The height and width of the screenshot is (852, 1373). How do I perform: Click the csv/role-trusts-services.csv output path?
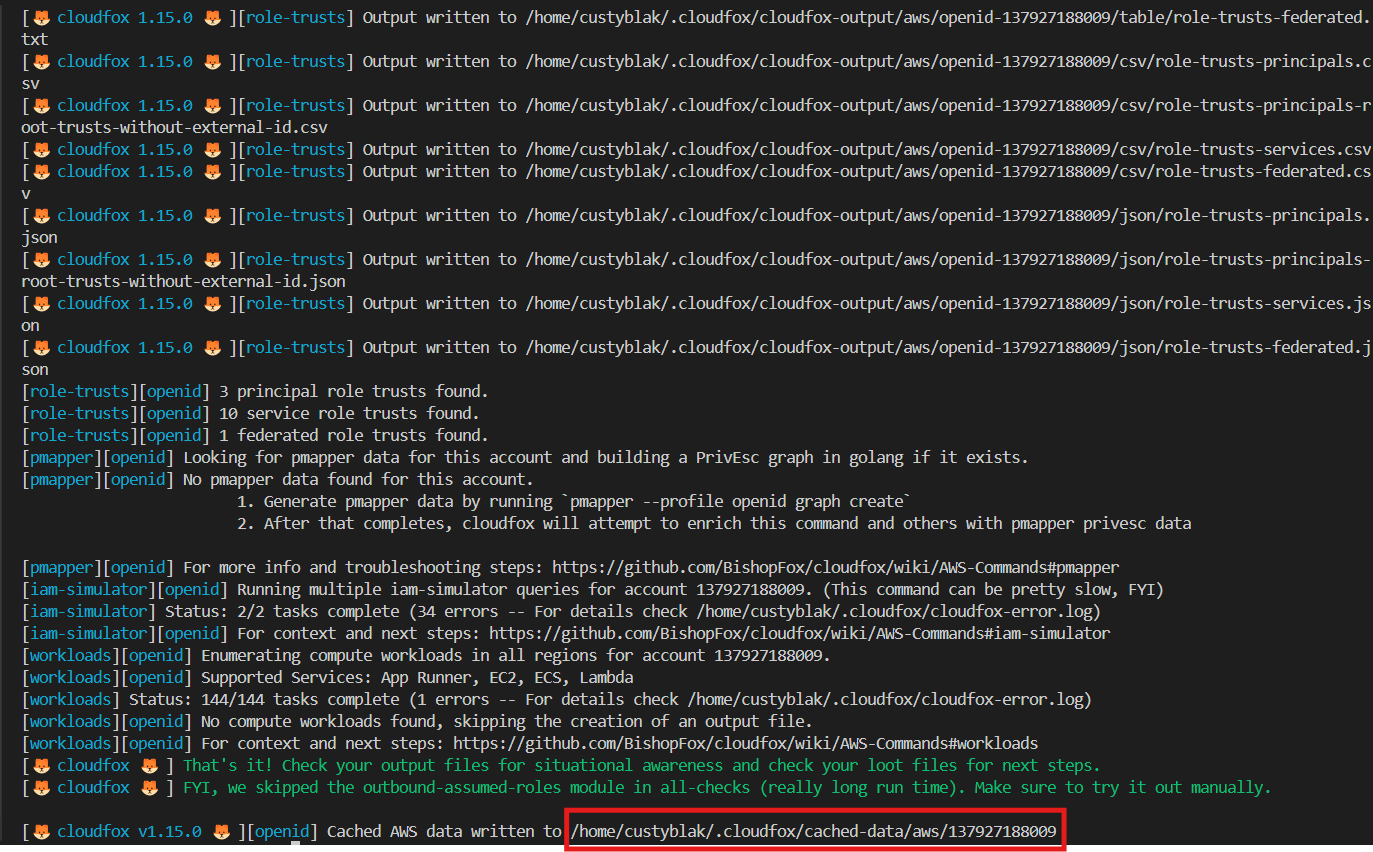coord(948,149)
